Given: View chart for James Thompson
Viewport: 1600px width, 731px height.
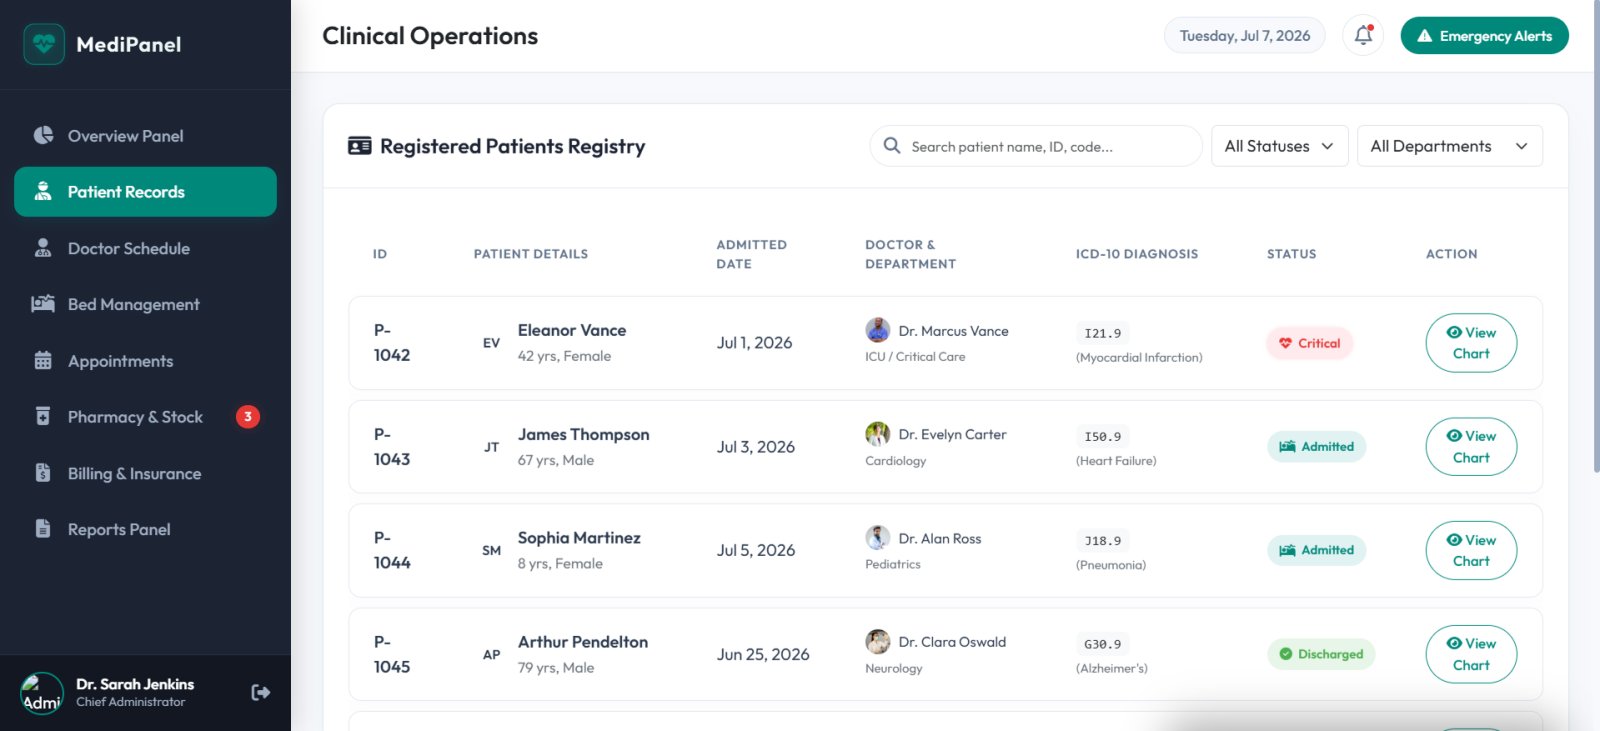Looking at the screenshot, I should pos(1471,447).
